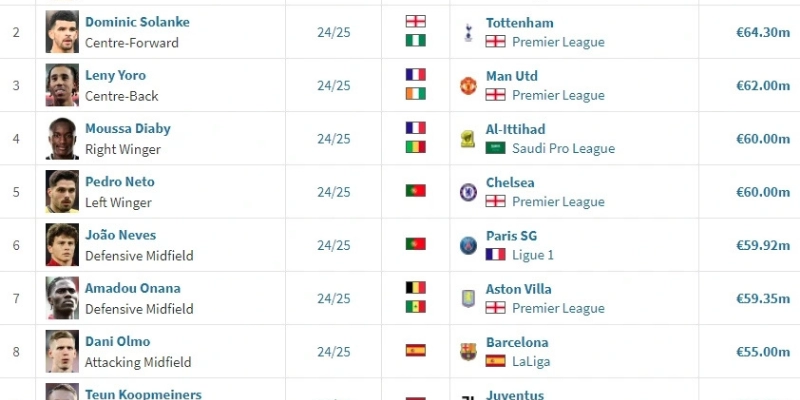Click Pedro Neto's Portugal nationality flag
This screenshot has width=800, height=400.
pyautogui.click(x=416, y=191)
